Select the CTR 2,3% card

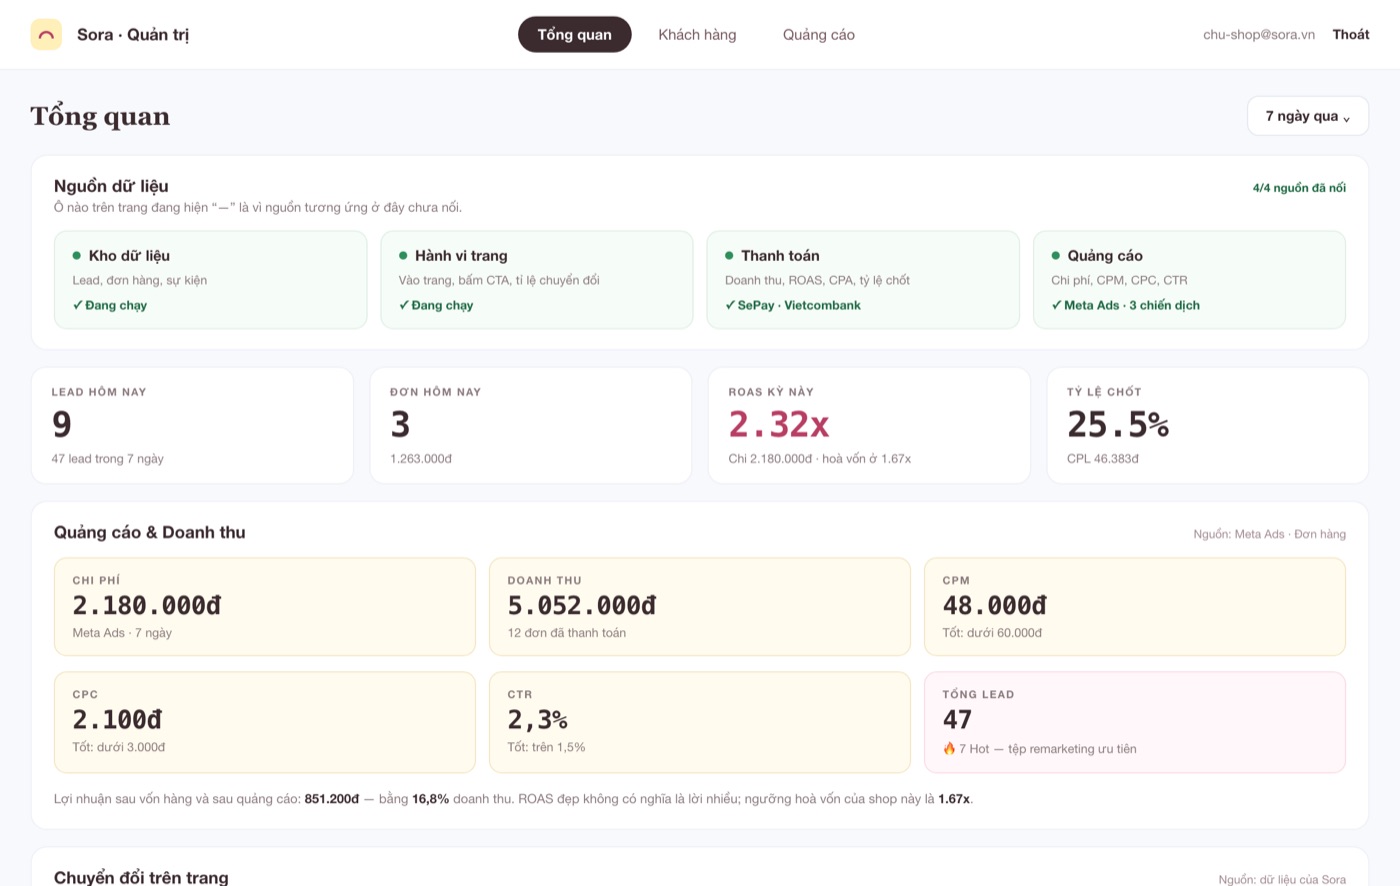tap(700, 722)
